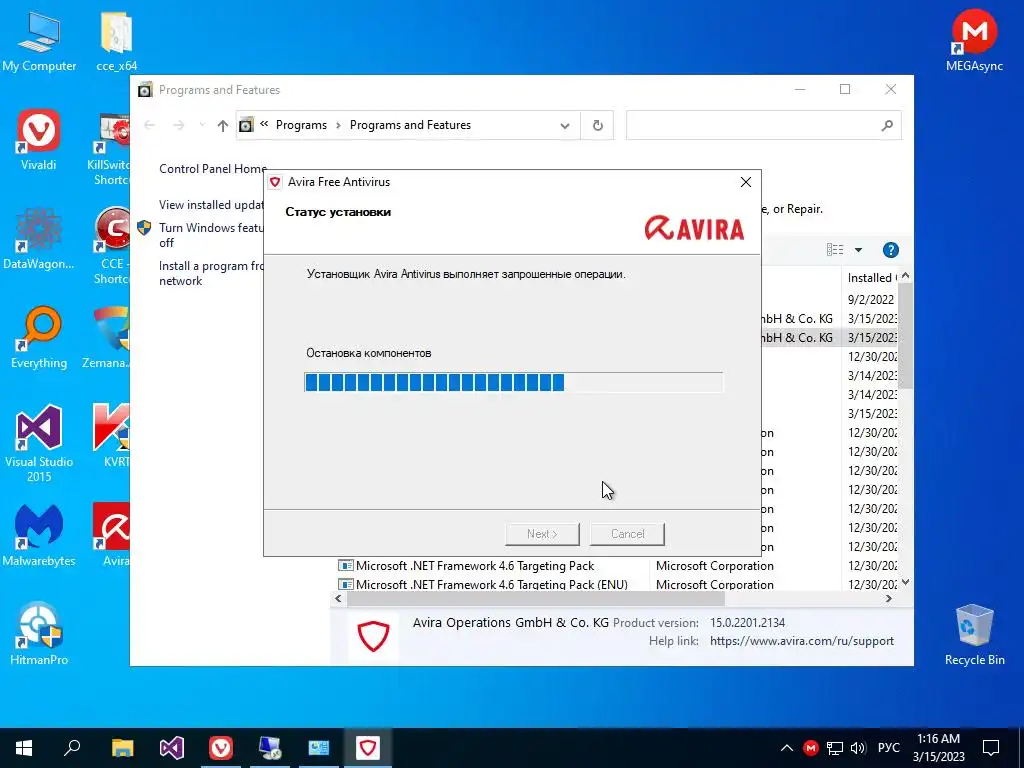Screen dimensions: 1024x768
Task: Open View installed updates link
Action: 211,204
